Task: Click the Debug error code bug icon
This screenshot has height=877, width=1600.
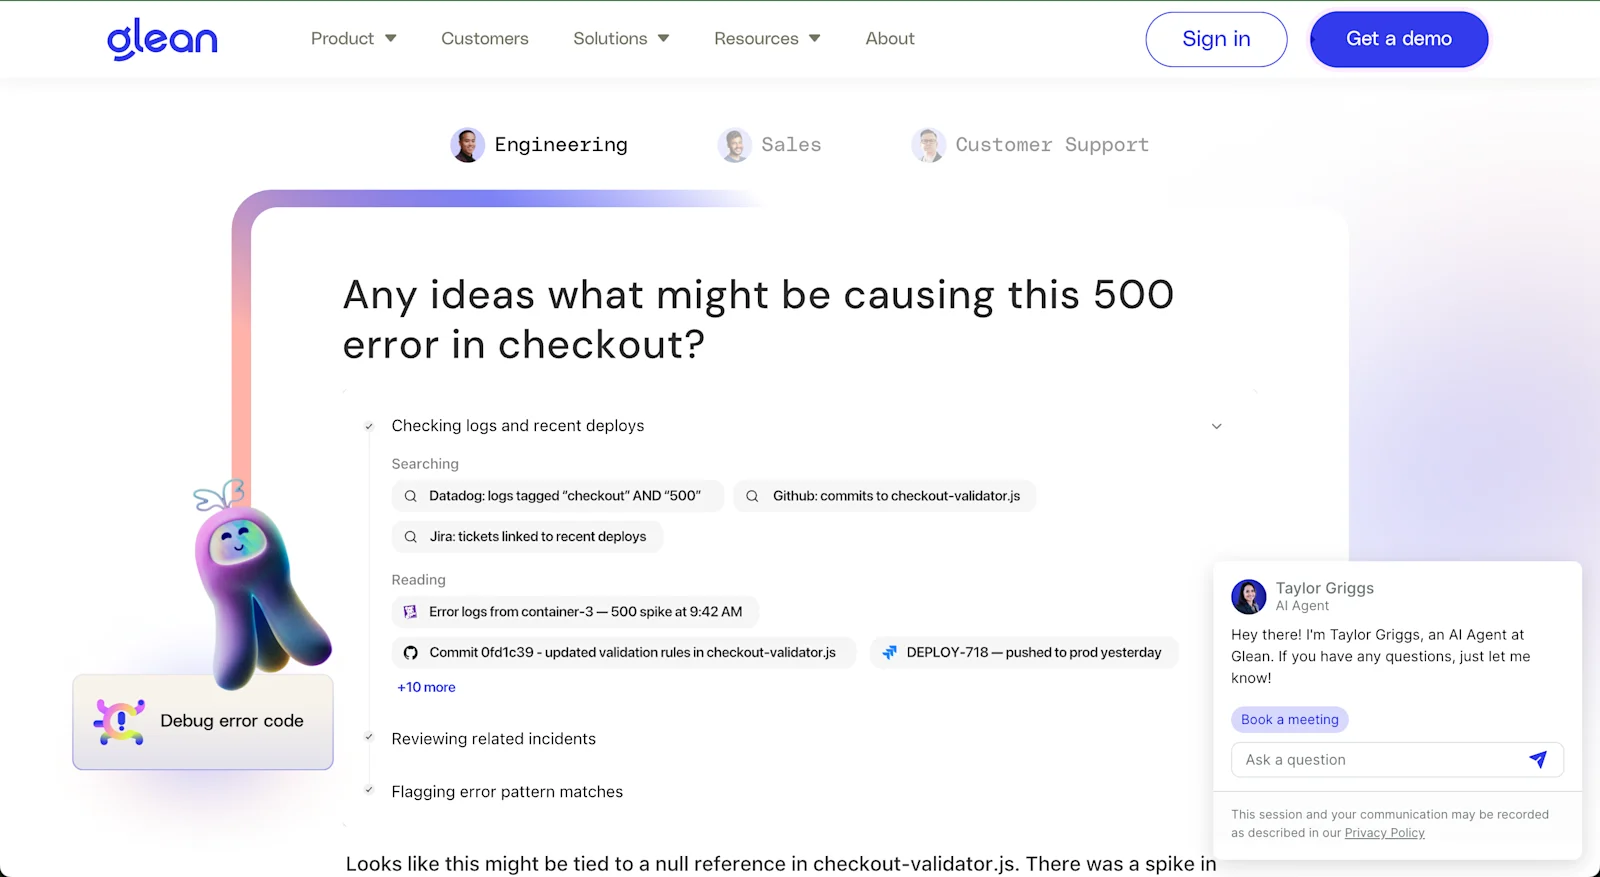Action: (x=119, y=721)
